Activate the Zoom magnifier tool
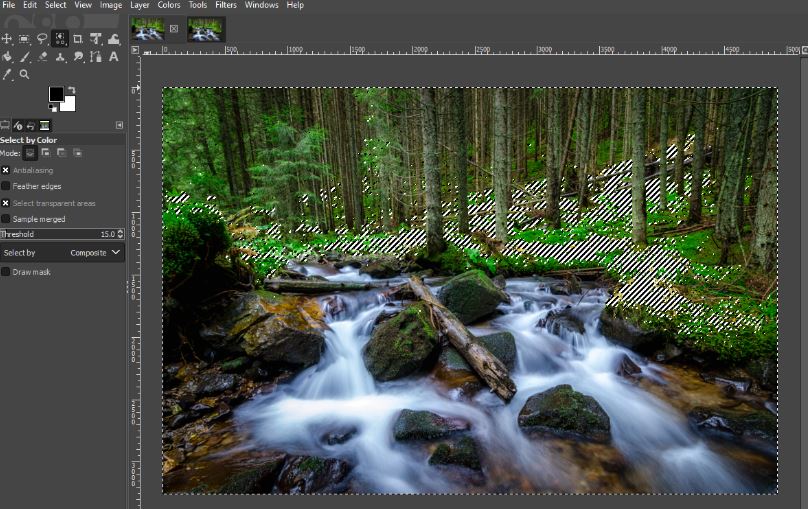The height and width of the screenshot is (509, 808). click(x=24, y=74)
